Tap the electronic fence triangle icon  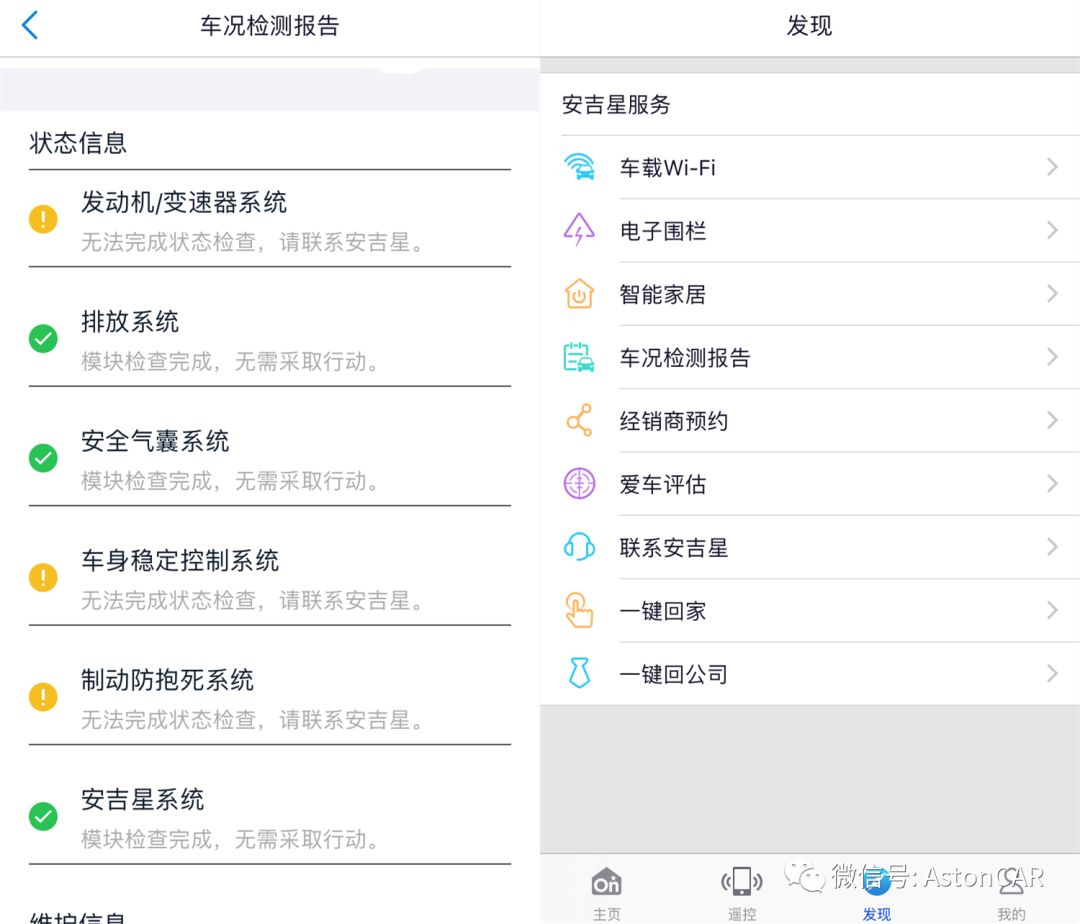(579, 231)
